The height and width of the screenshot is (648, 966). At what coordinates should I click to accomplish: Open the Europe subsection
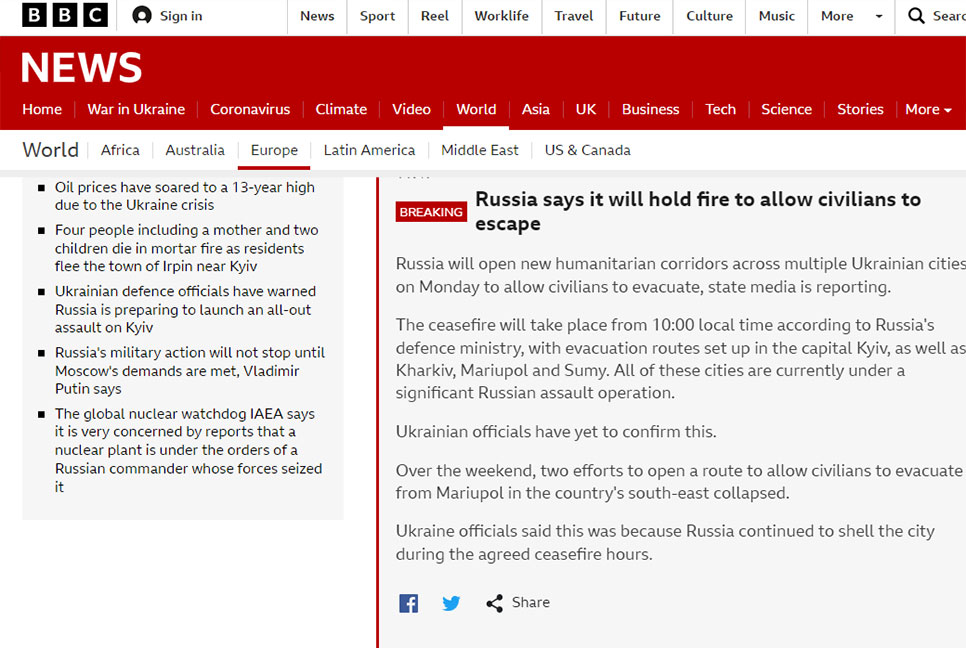(274, 150)
